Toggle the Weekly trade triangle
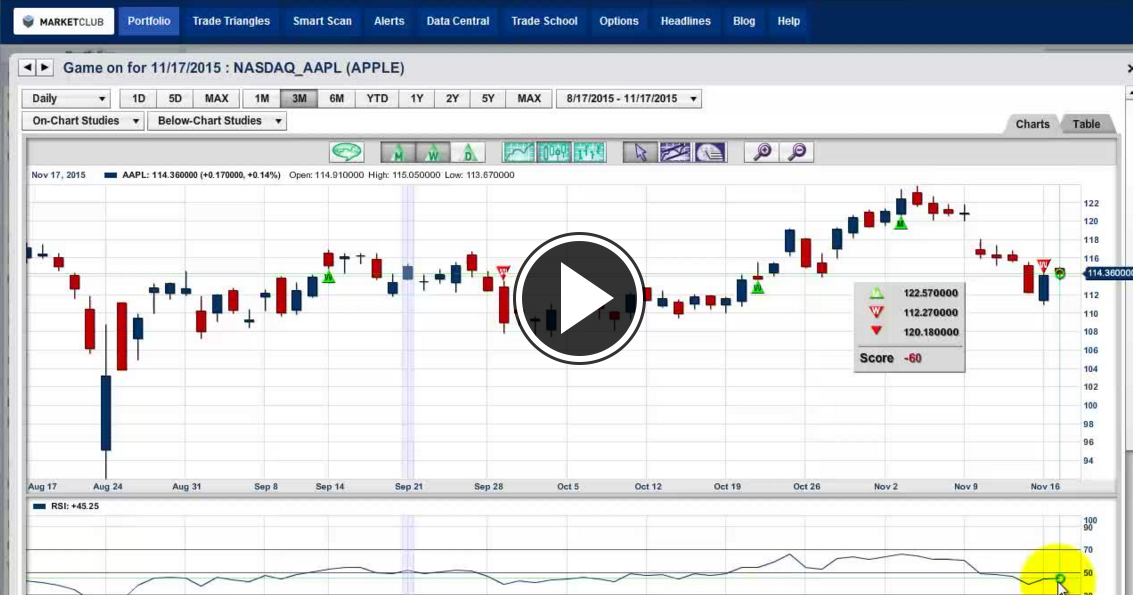The height and width of the screenshot is (595, 1133). pos(433,152)
